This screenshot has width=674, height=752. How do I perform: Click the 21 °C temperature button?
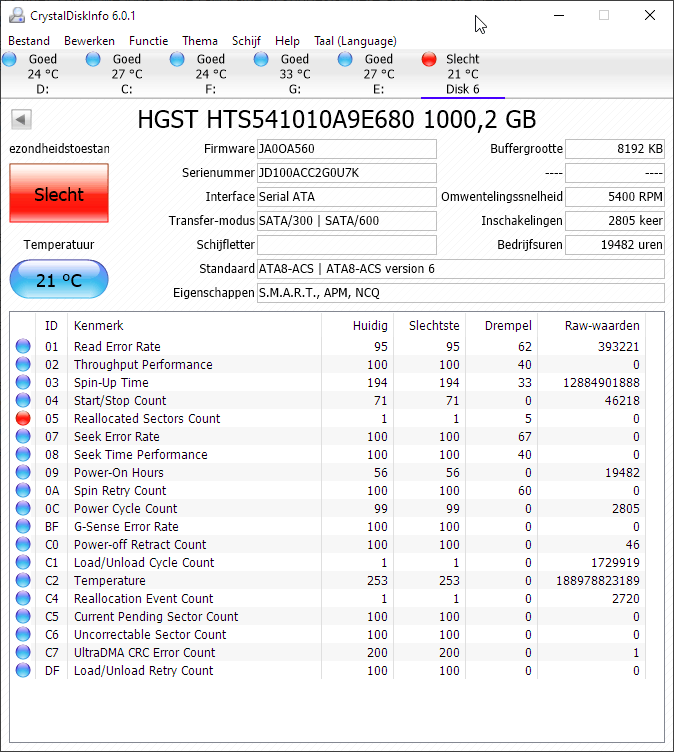[x=59, y=280]
